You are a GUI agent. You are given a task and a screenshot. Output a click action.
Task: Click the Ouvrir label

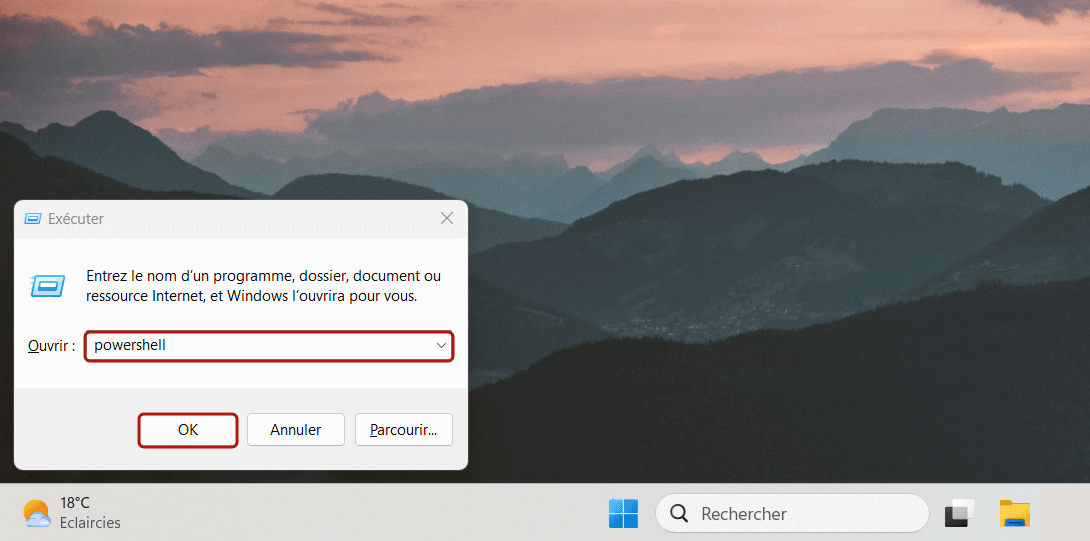(x=50, y=346)
